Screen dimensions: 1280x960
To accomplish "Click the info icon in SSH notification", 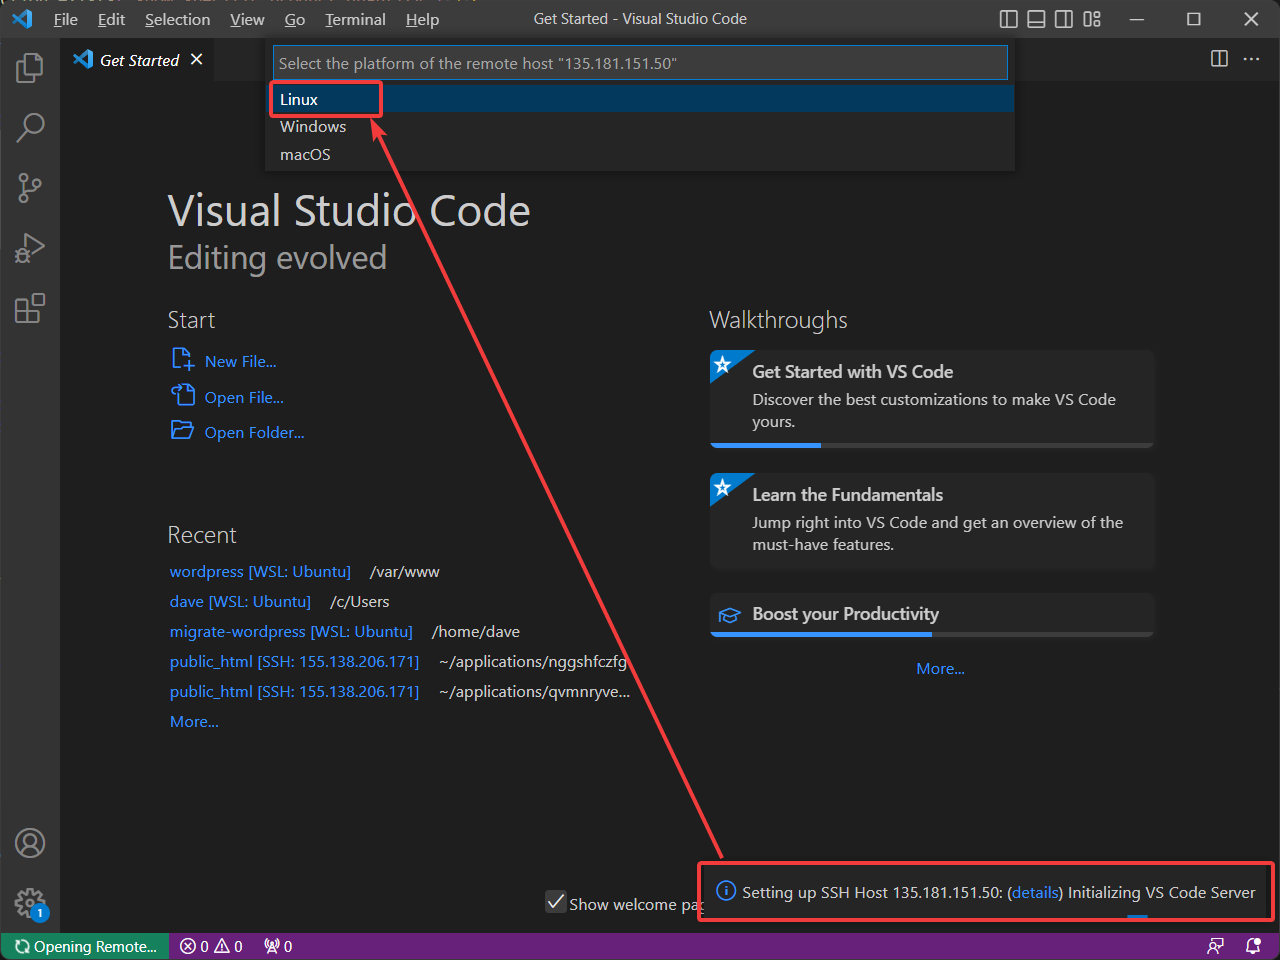I will click(x=726, y=891).
